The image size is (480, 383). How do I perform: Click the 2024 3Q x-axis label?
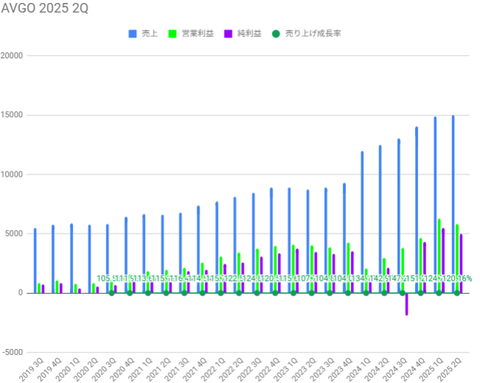coord(395,369)
